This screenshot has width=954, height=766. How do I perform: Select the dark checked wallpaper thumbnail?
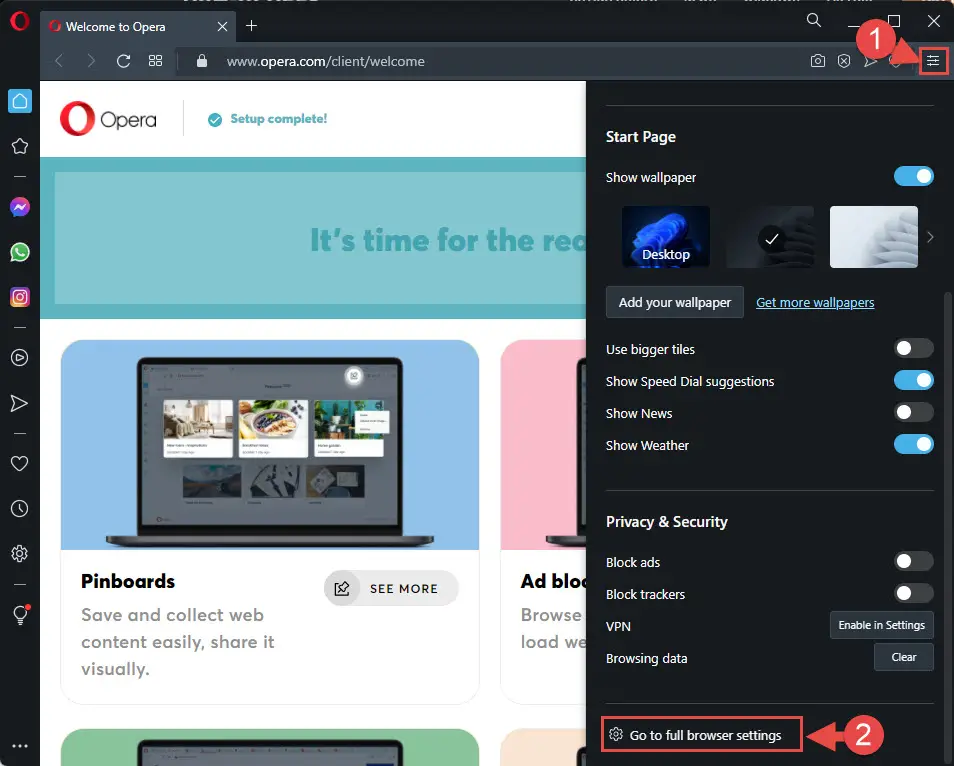(x=770, y=237)
